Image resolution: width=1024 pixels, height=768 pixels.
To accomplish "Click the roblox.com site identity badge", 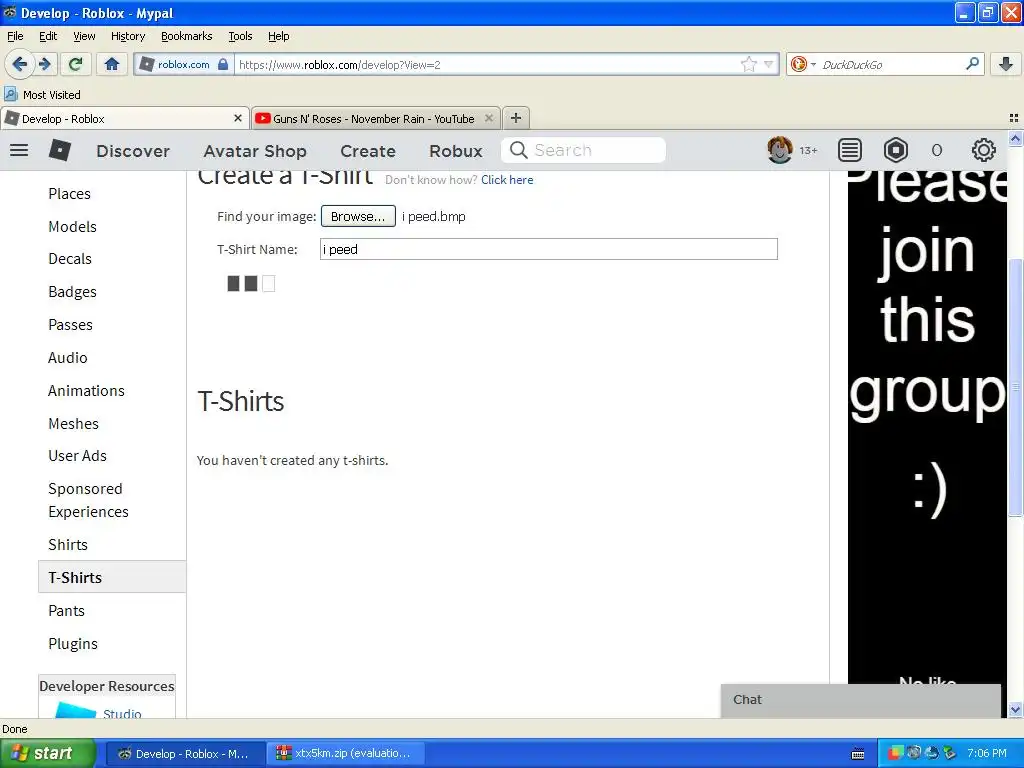I will click(x=184, y=65).
